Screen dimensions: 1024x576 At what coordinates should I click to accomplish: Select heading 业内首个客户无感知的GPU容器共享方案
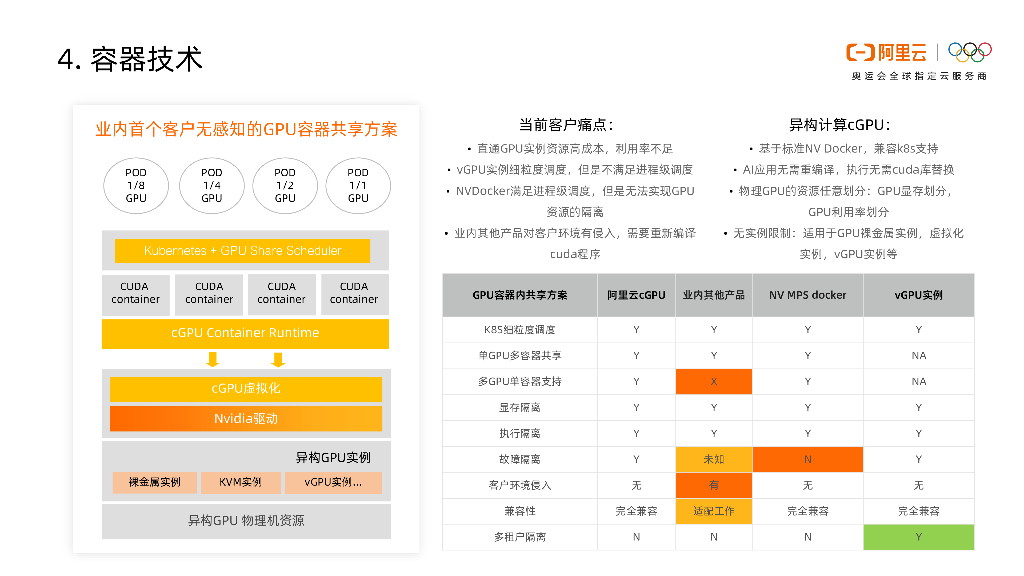coord(246,129)
